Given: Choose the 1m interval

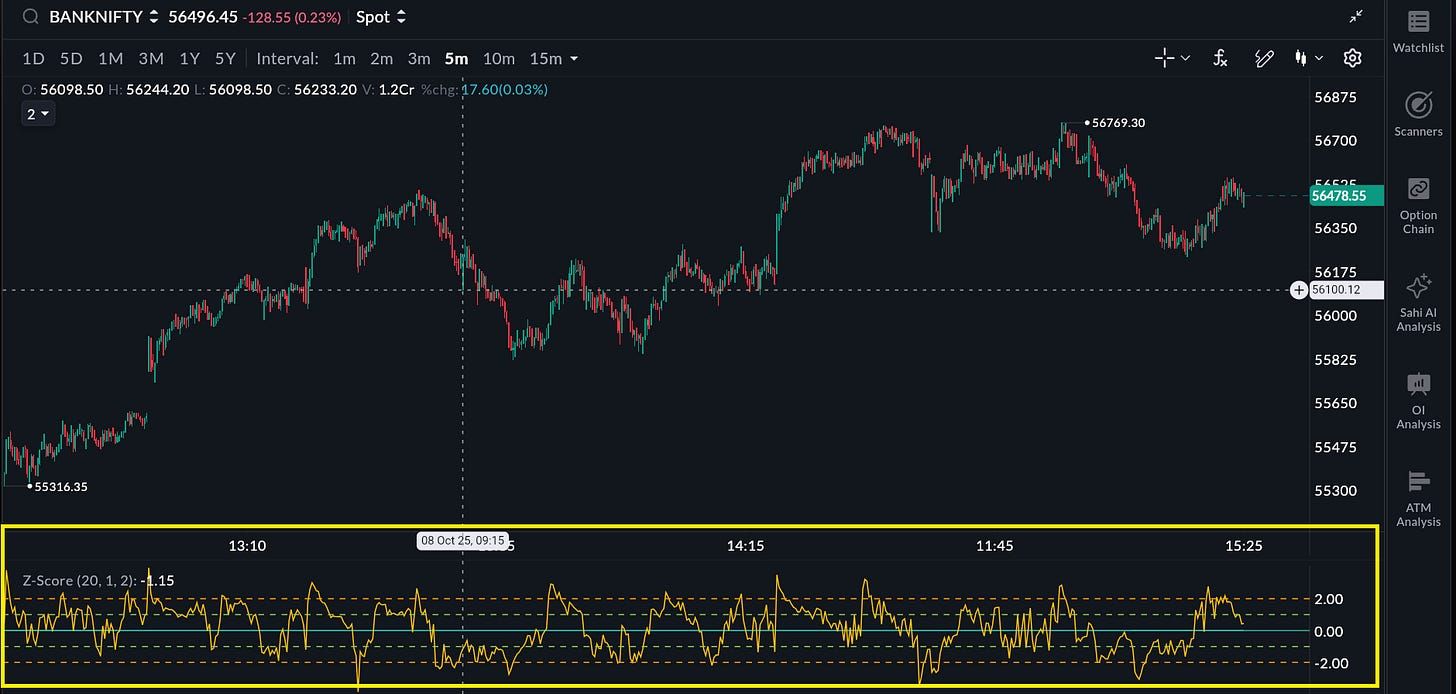Looking at the screenshot, I should point(344,59).
